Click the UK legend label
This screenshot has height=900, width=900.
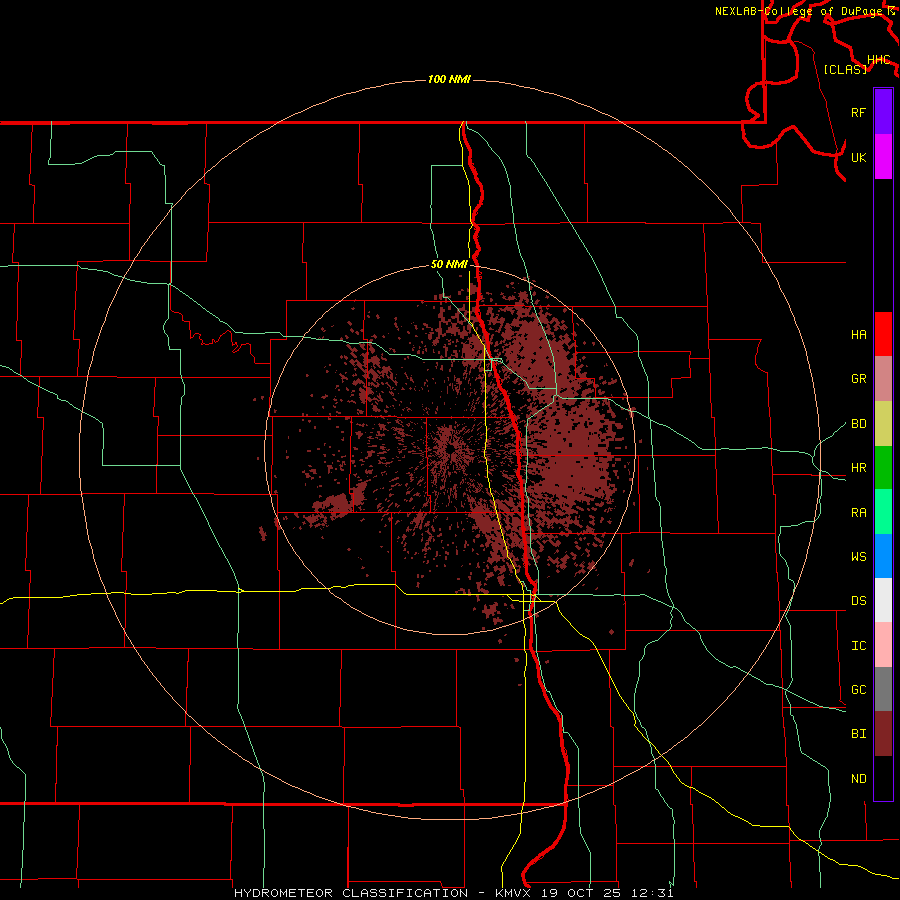click(859, 157)
